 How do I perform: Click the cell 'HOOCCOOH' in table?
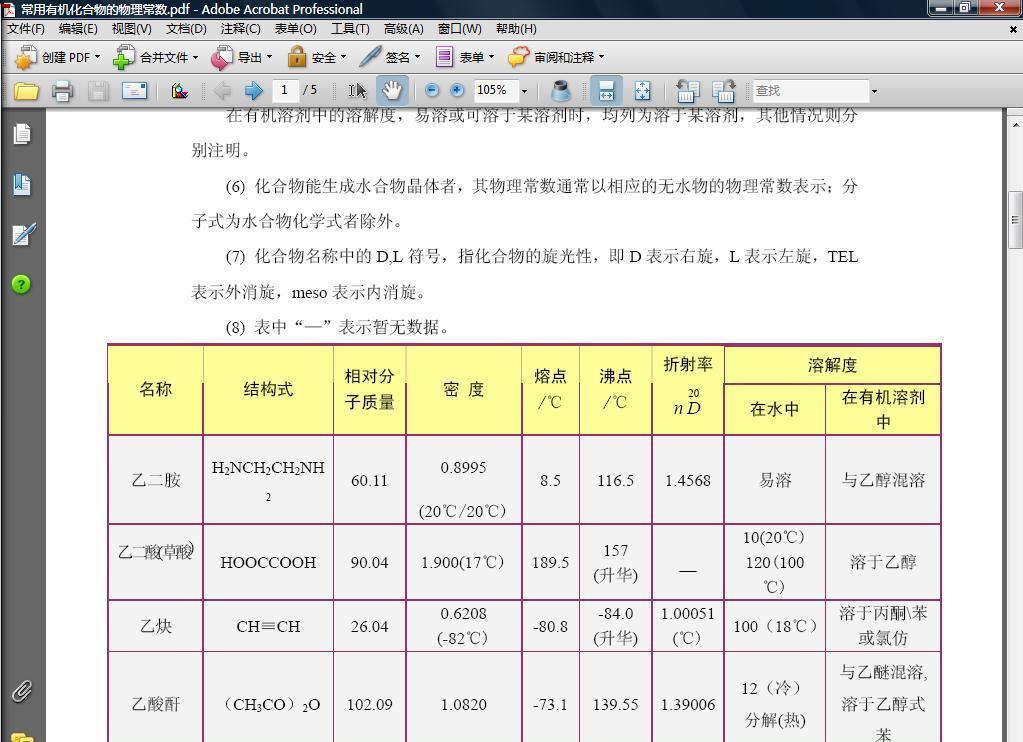pos(268,563)
